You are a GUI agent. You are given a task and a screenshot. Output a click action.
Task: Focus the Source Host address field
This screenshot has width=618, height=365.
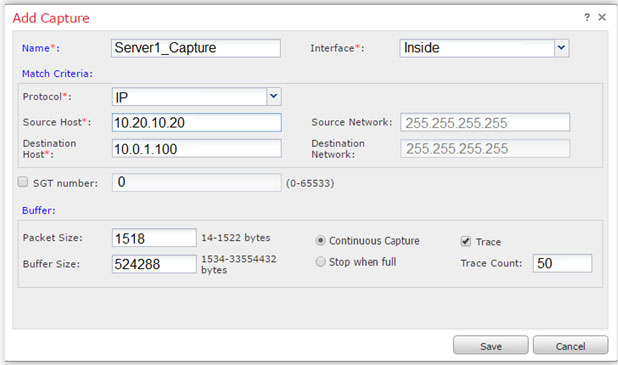click(x=197, y=123)
